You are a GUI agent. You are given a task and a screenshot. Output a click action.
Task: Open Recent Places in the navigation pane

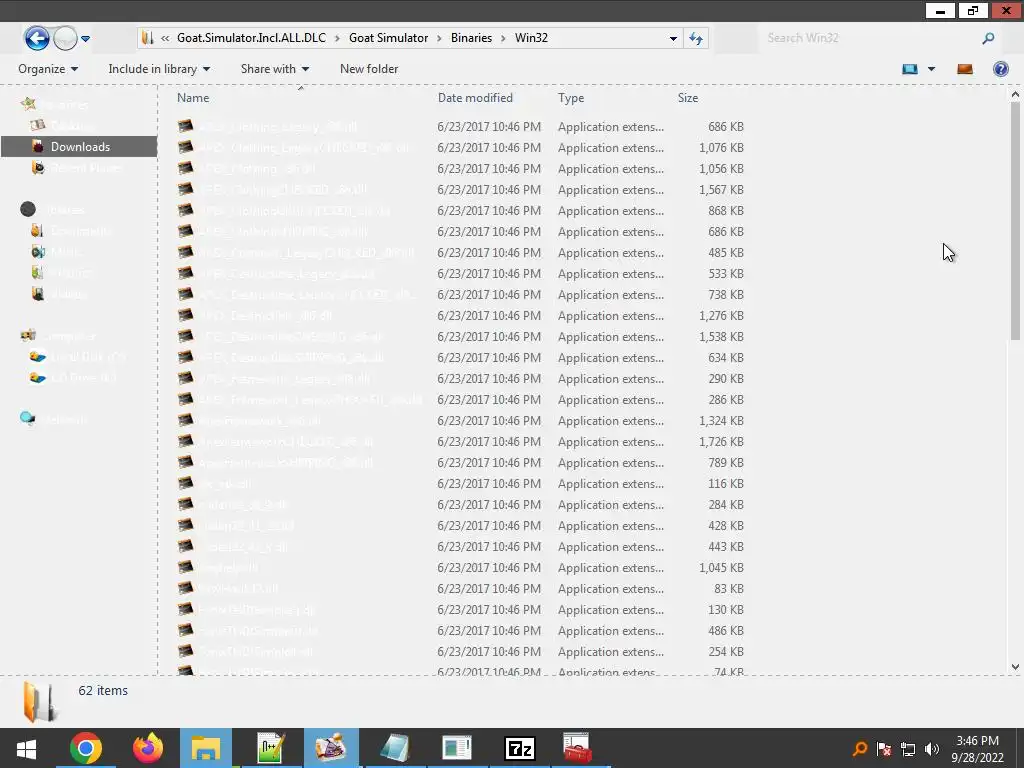[77, 168]
